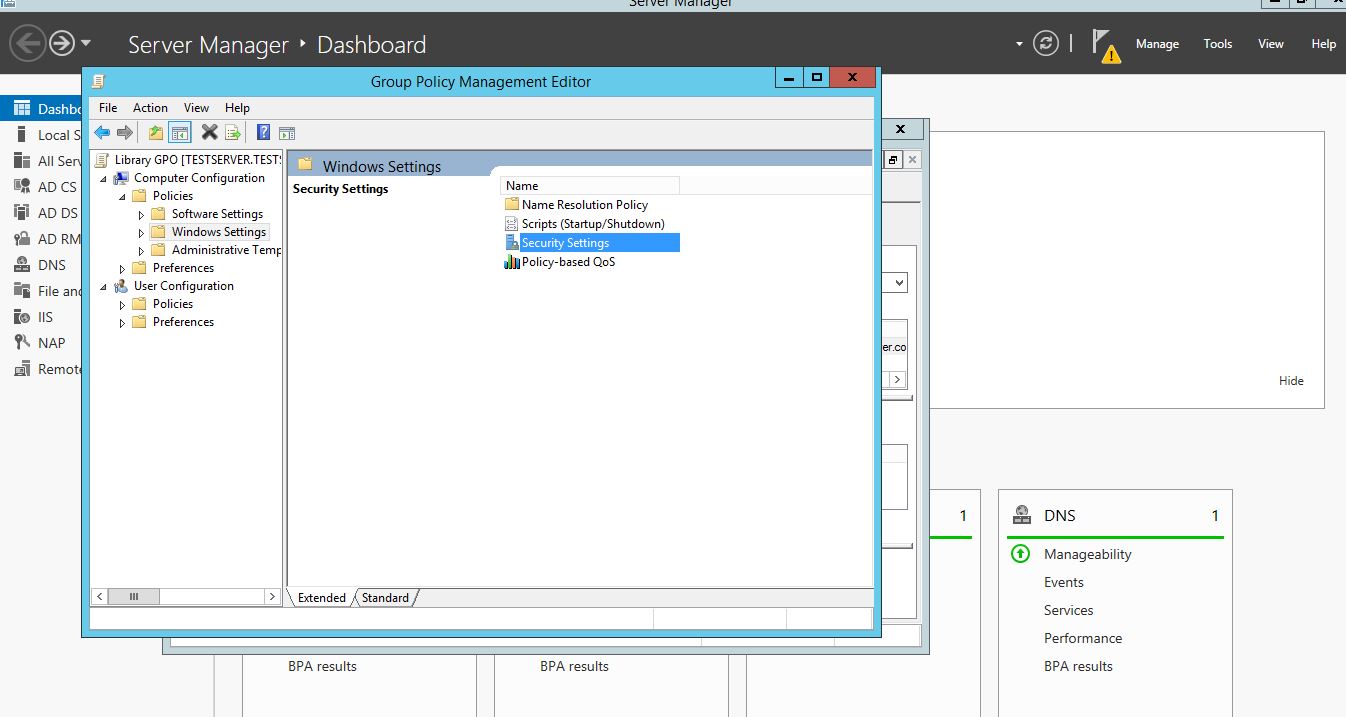
Task: Click the Delete X toolbar icon
Action: pos(209,132)
